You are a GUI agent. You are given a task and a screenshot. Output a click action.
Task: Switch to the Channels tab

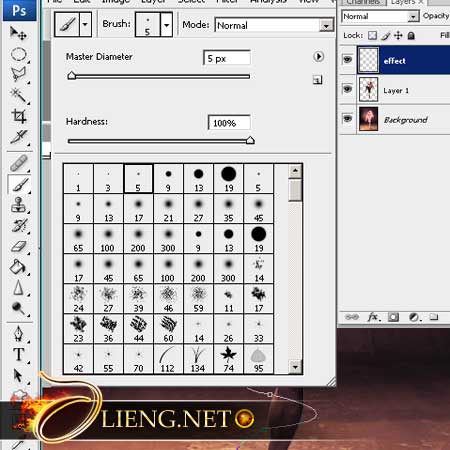pos(362,2)
